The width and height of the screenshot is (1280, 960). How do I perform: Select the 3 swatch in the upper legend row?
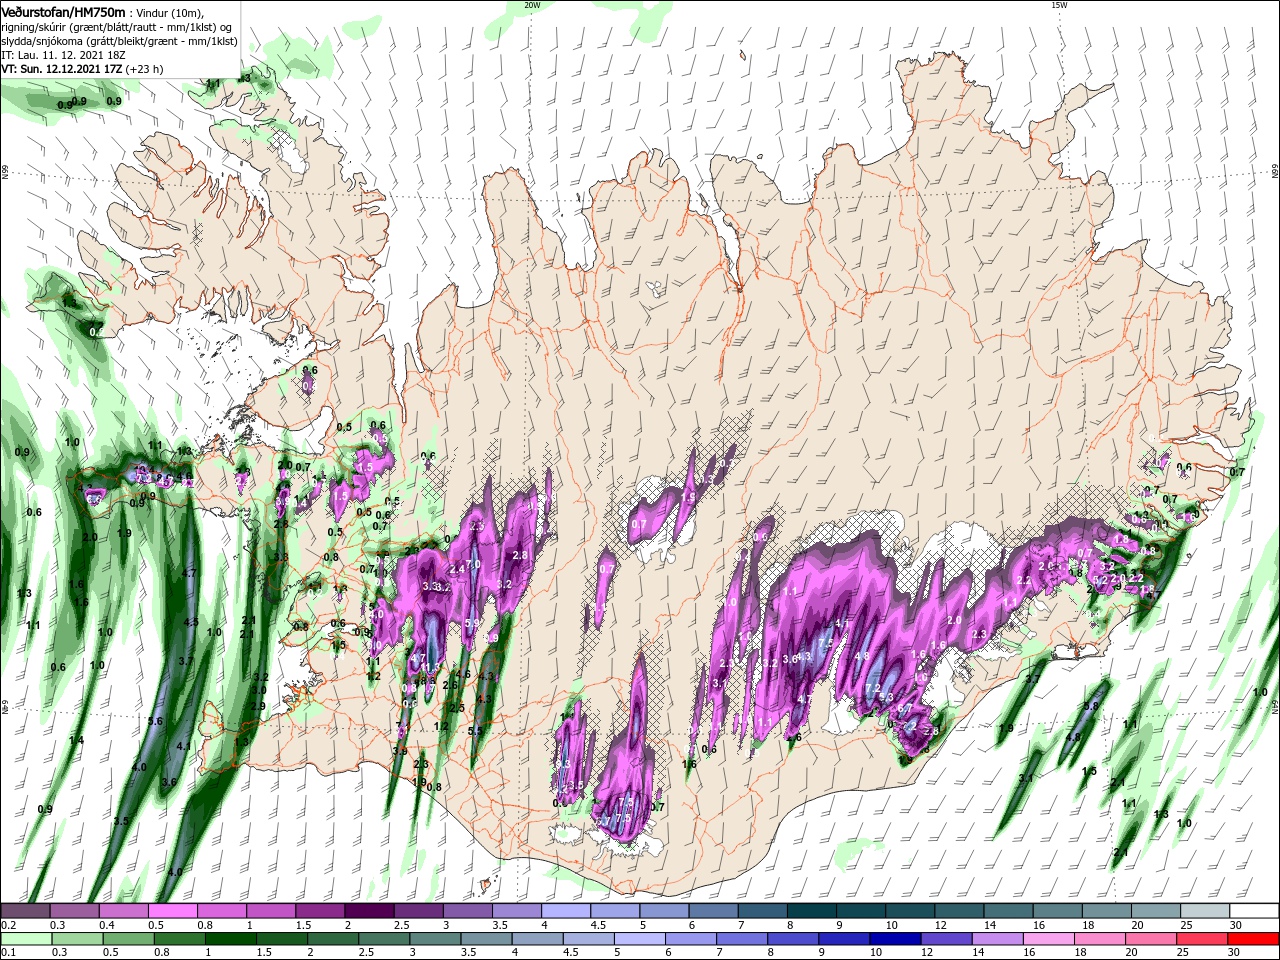[x=466, y=911]
